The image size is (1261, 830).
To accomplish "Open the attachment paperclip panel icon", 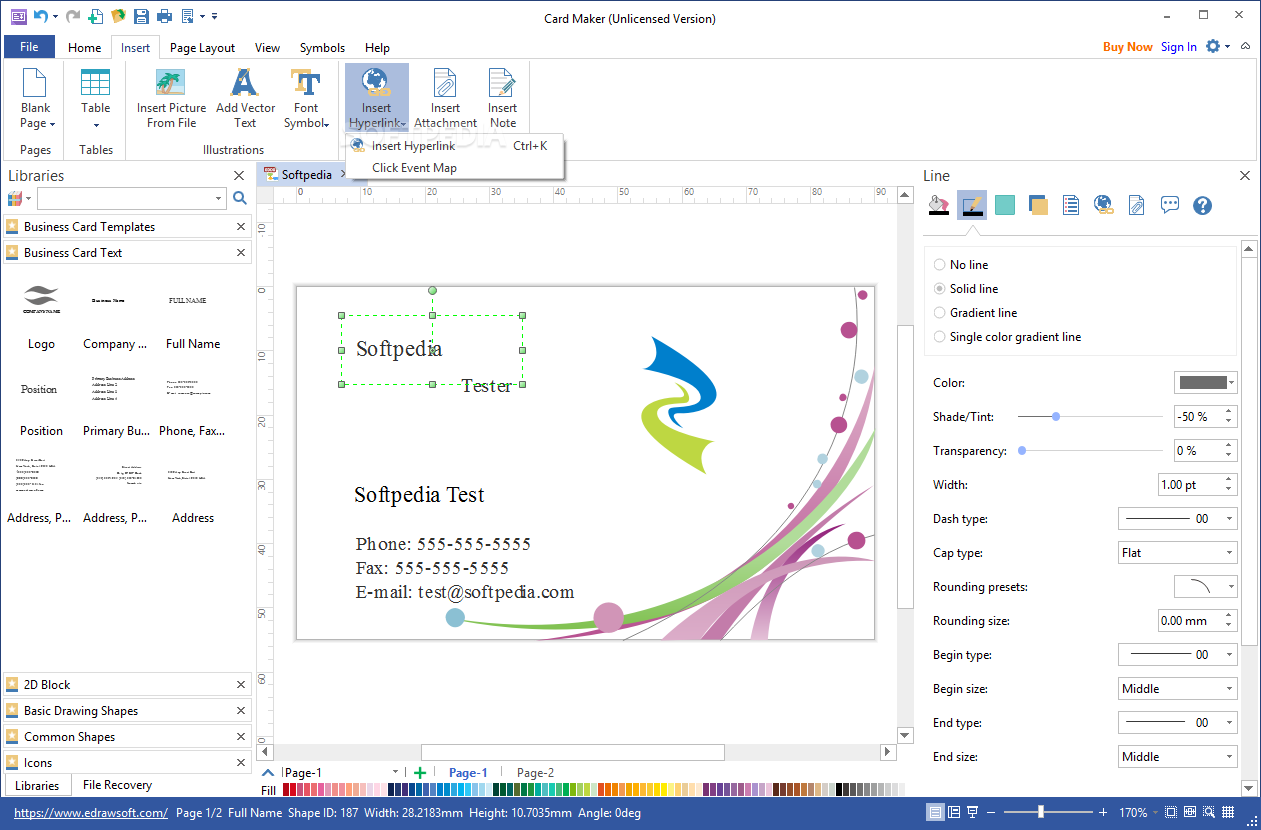I will [1136, 205].
